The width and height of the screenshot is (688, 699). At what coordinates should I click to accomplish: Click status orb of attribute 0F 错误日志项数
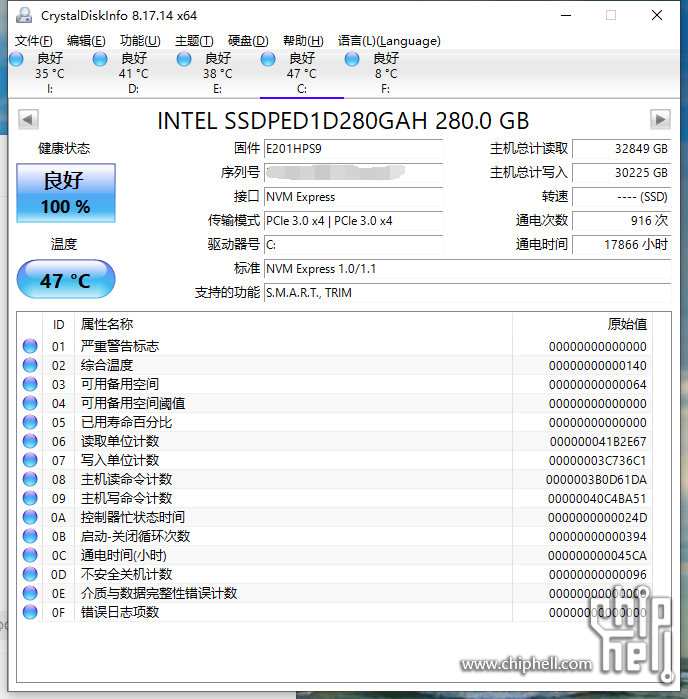pyautogui.click(x=30, y=612)
